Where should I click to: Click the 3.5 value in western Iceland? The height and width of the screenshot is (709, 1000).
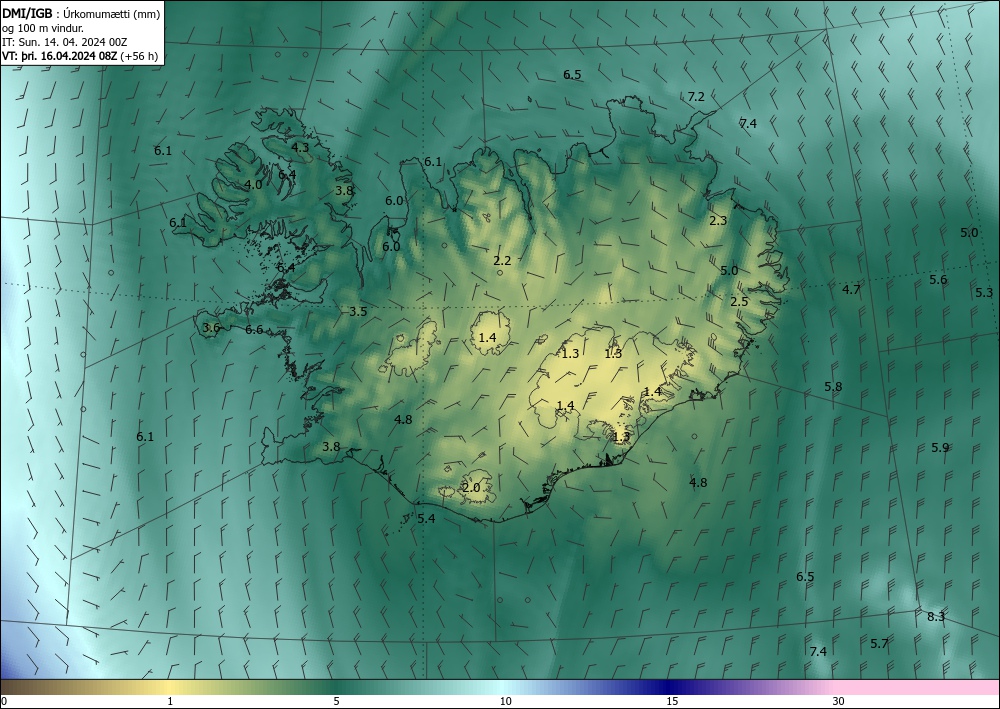click(x=358, y=312)
